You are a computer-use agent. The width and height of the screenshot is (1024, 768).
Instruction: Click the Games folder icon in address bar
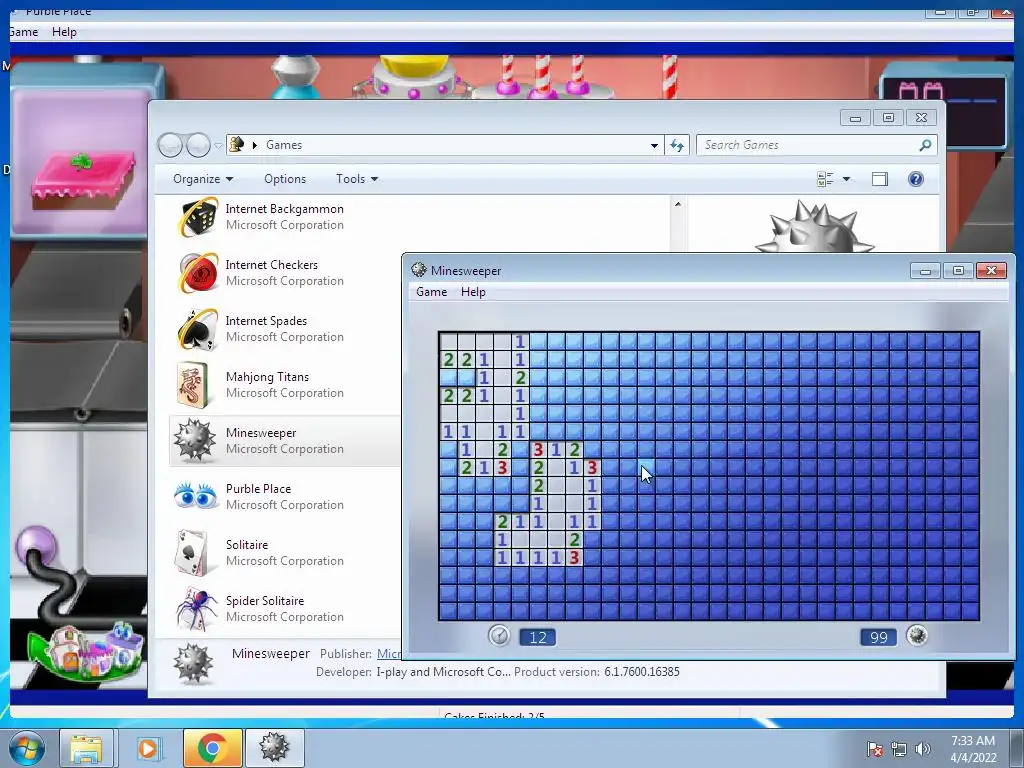236,144
